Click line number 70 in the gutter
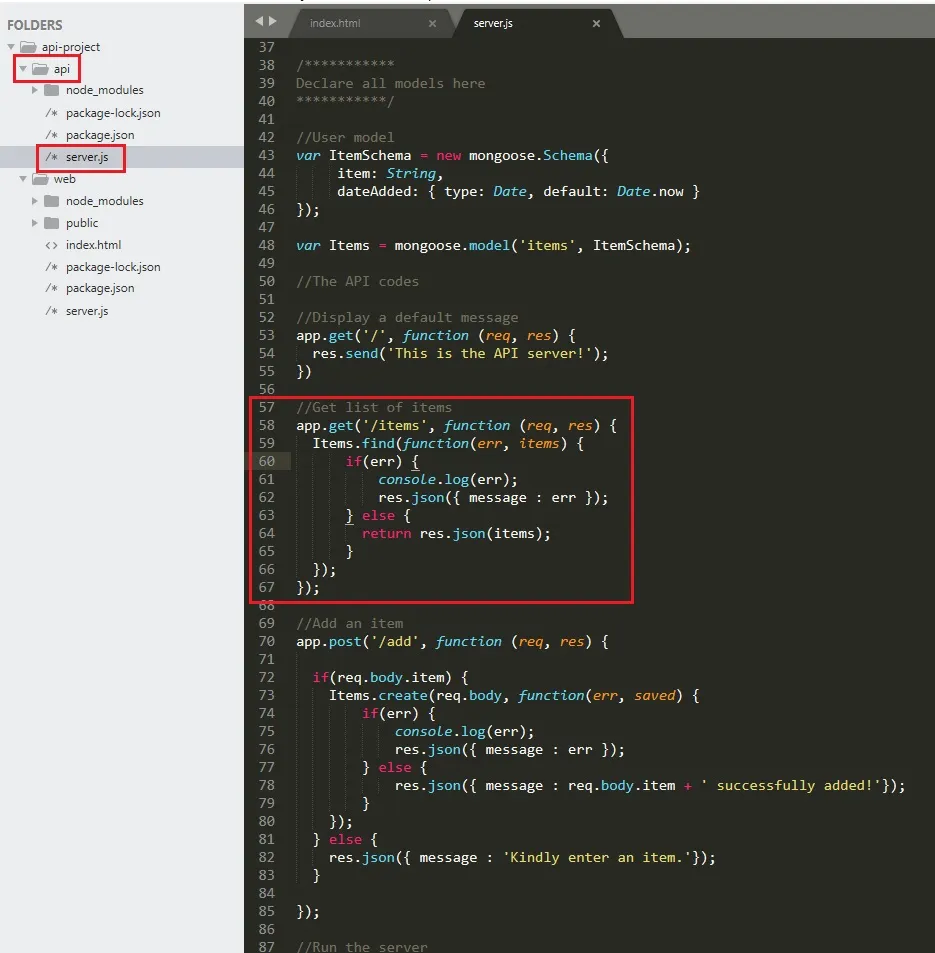This screenshot has width=935, height=953. click(267, 641)
